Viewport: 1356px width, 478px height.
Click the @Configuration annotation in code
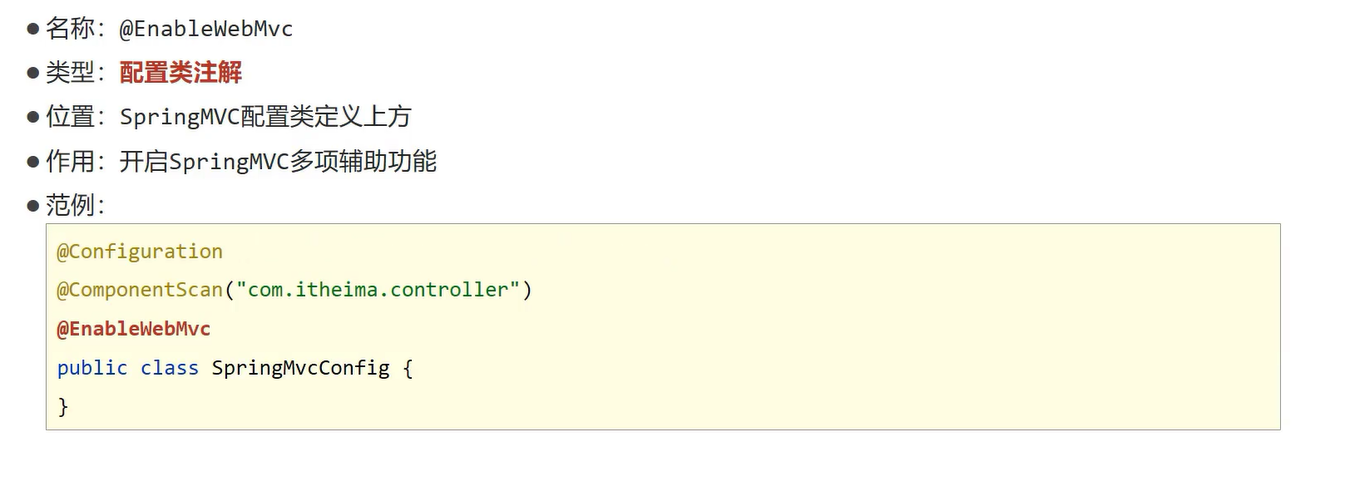coord(139,251)
